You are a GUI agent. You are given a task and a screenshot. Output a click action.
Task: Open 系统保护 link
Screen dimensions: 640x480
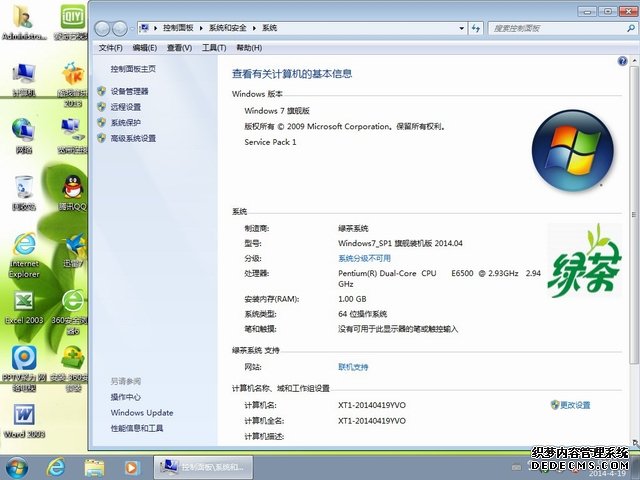(x=126, y=122)
